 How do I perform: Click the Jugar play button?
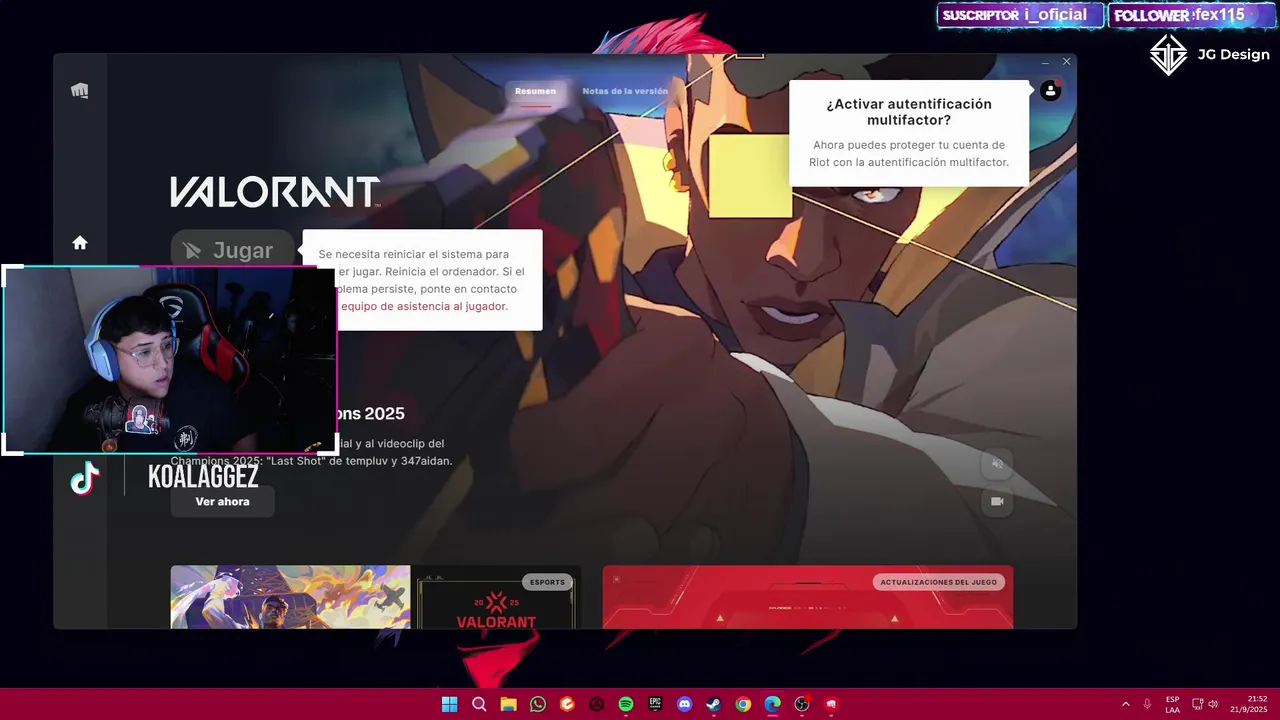(232, 250)
